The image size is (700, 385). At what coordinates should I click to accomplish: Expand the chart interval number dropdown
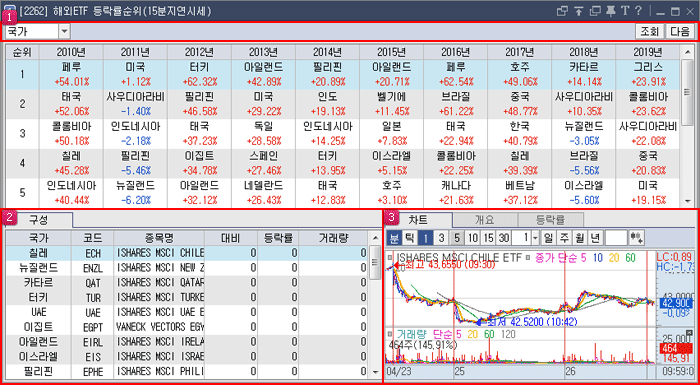pyautogui.click(x=536, y=238)
